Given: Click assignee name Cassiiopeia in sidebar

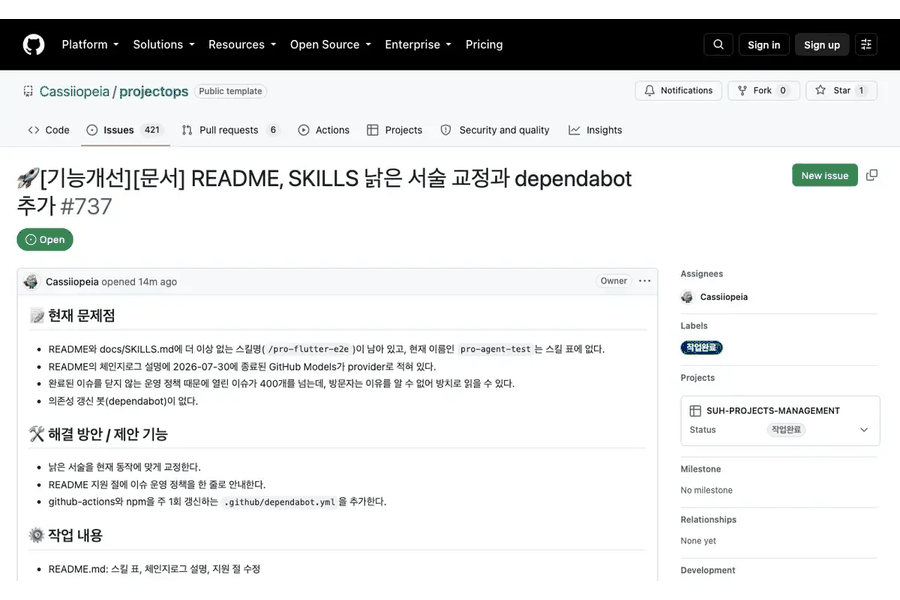Looking at the screenshot, I should pyautogui.click(x=724, y=297).
